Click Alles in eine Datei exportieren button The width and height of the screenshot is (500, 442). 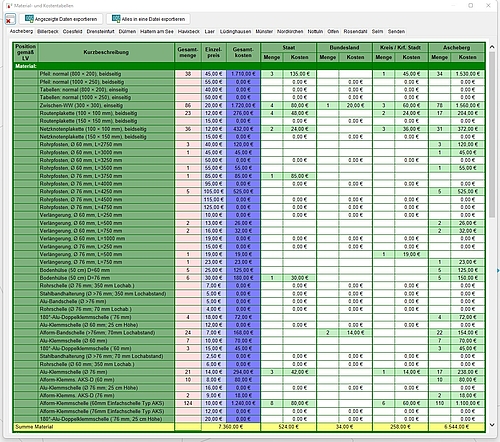[x=148, y=19]
